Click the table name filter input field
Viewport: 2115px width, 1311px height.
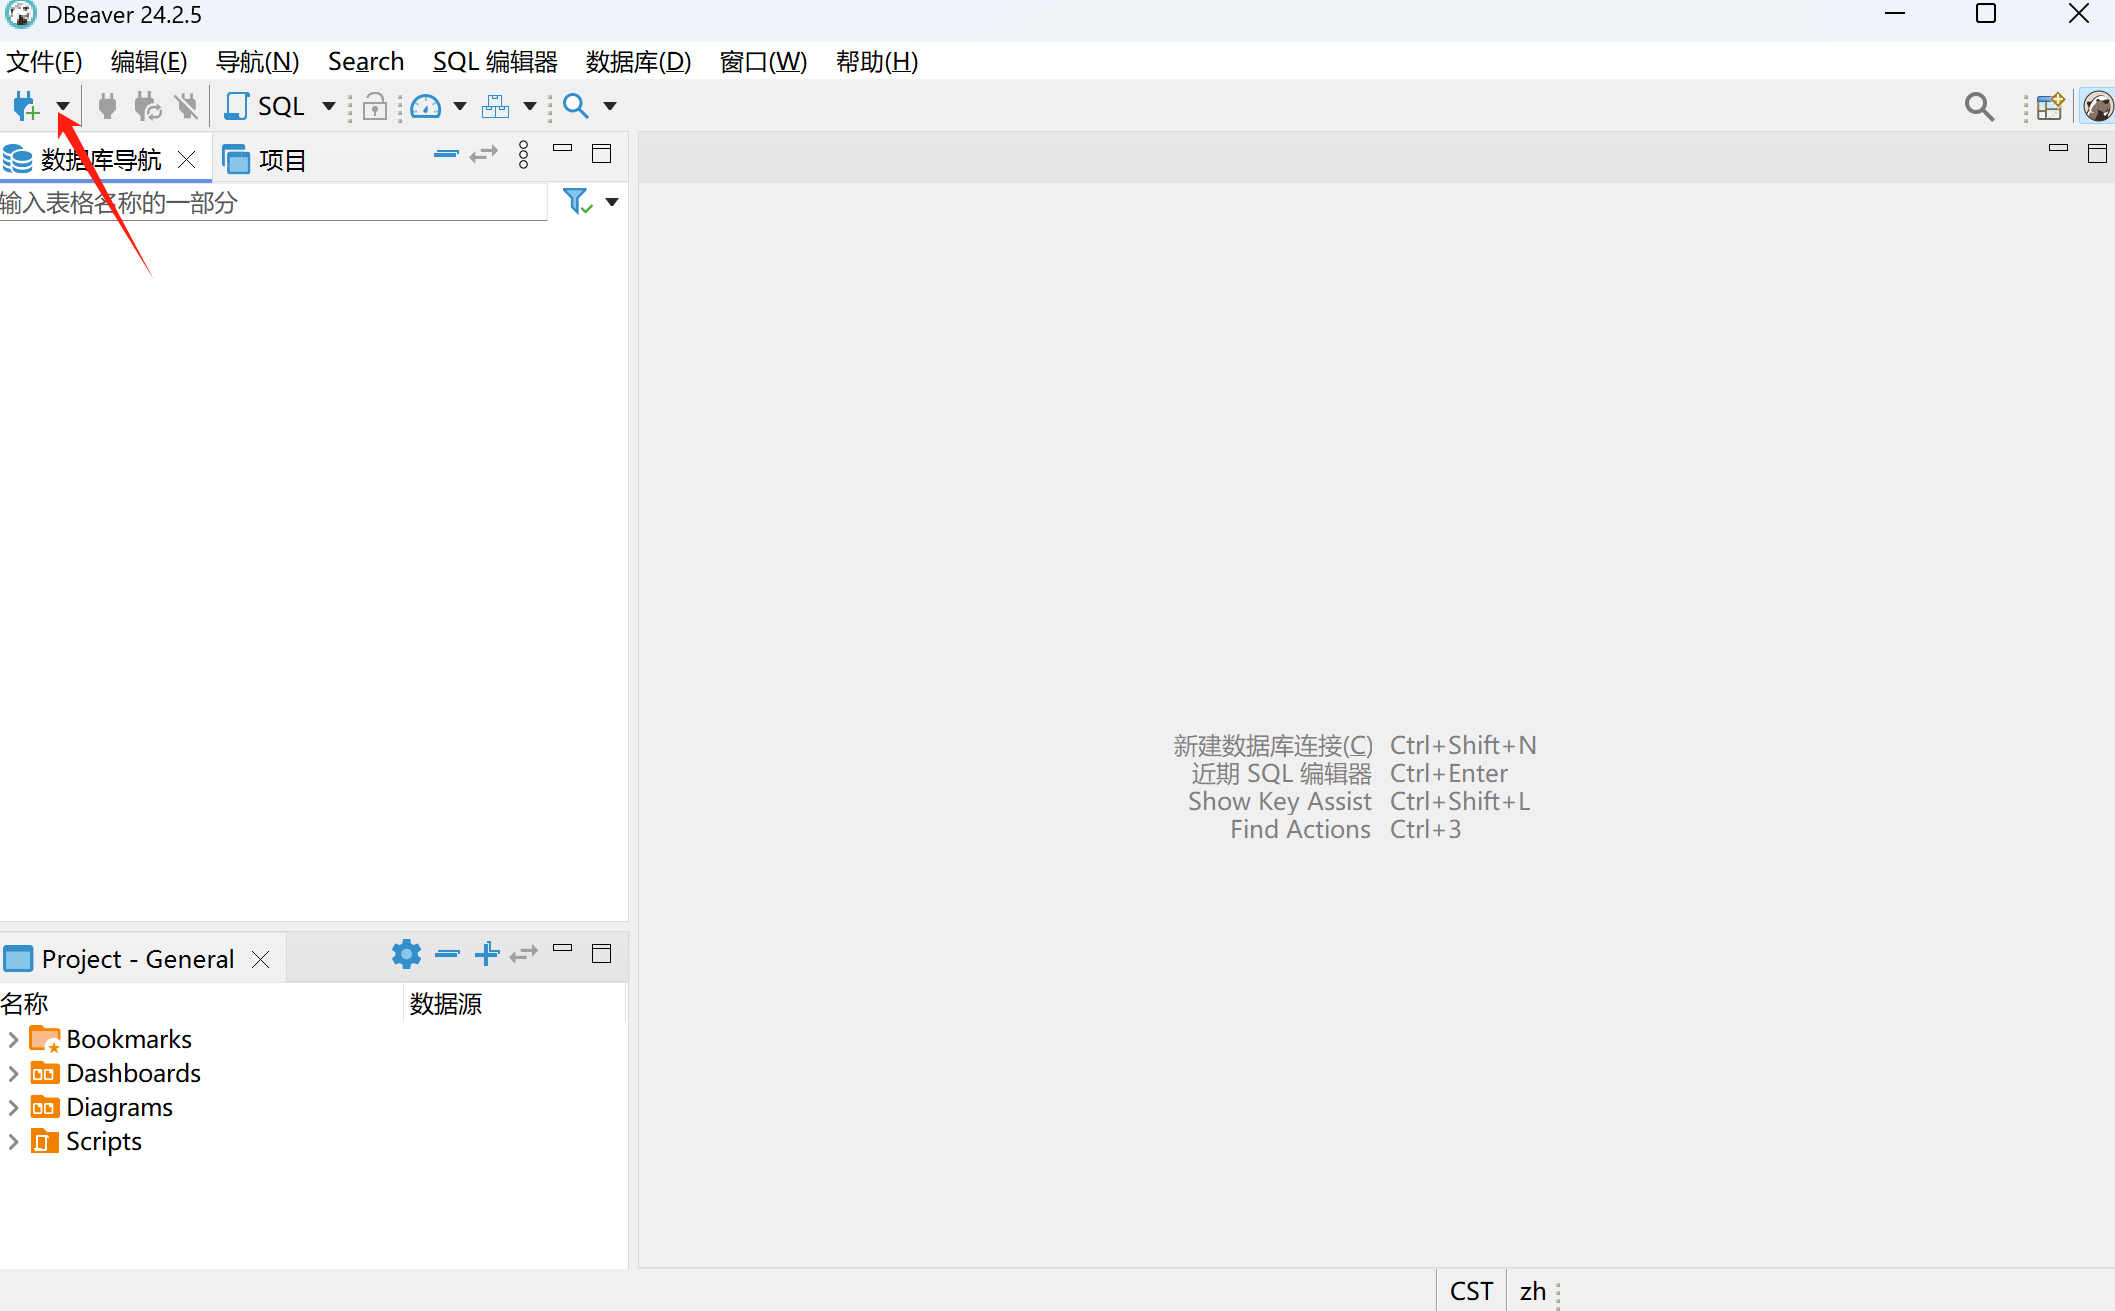point(270,203)
